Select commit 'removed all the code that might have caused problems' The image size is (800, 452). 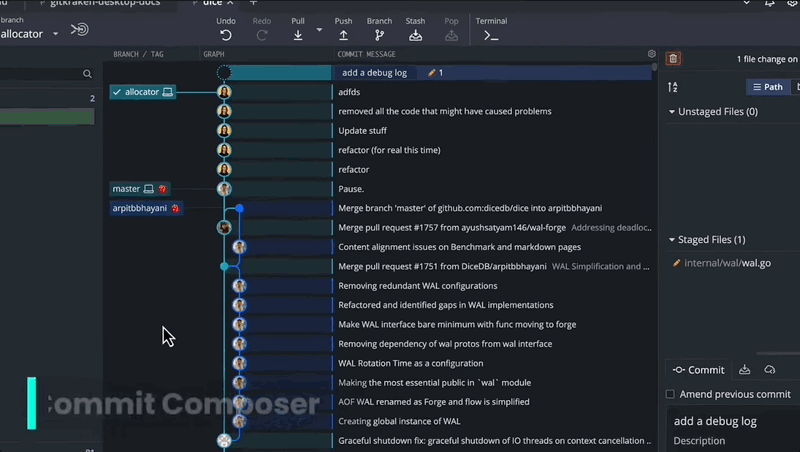[x=444, y=112]
